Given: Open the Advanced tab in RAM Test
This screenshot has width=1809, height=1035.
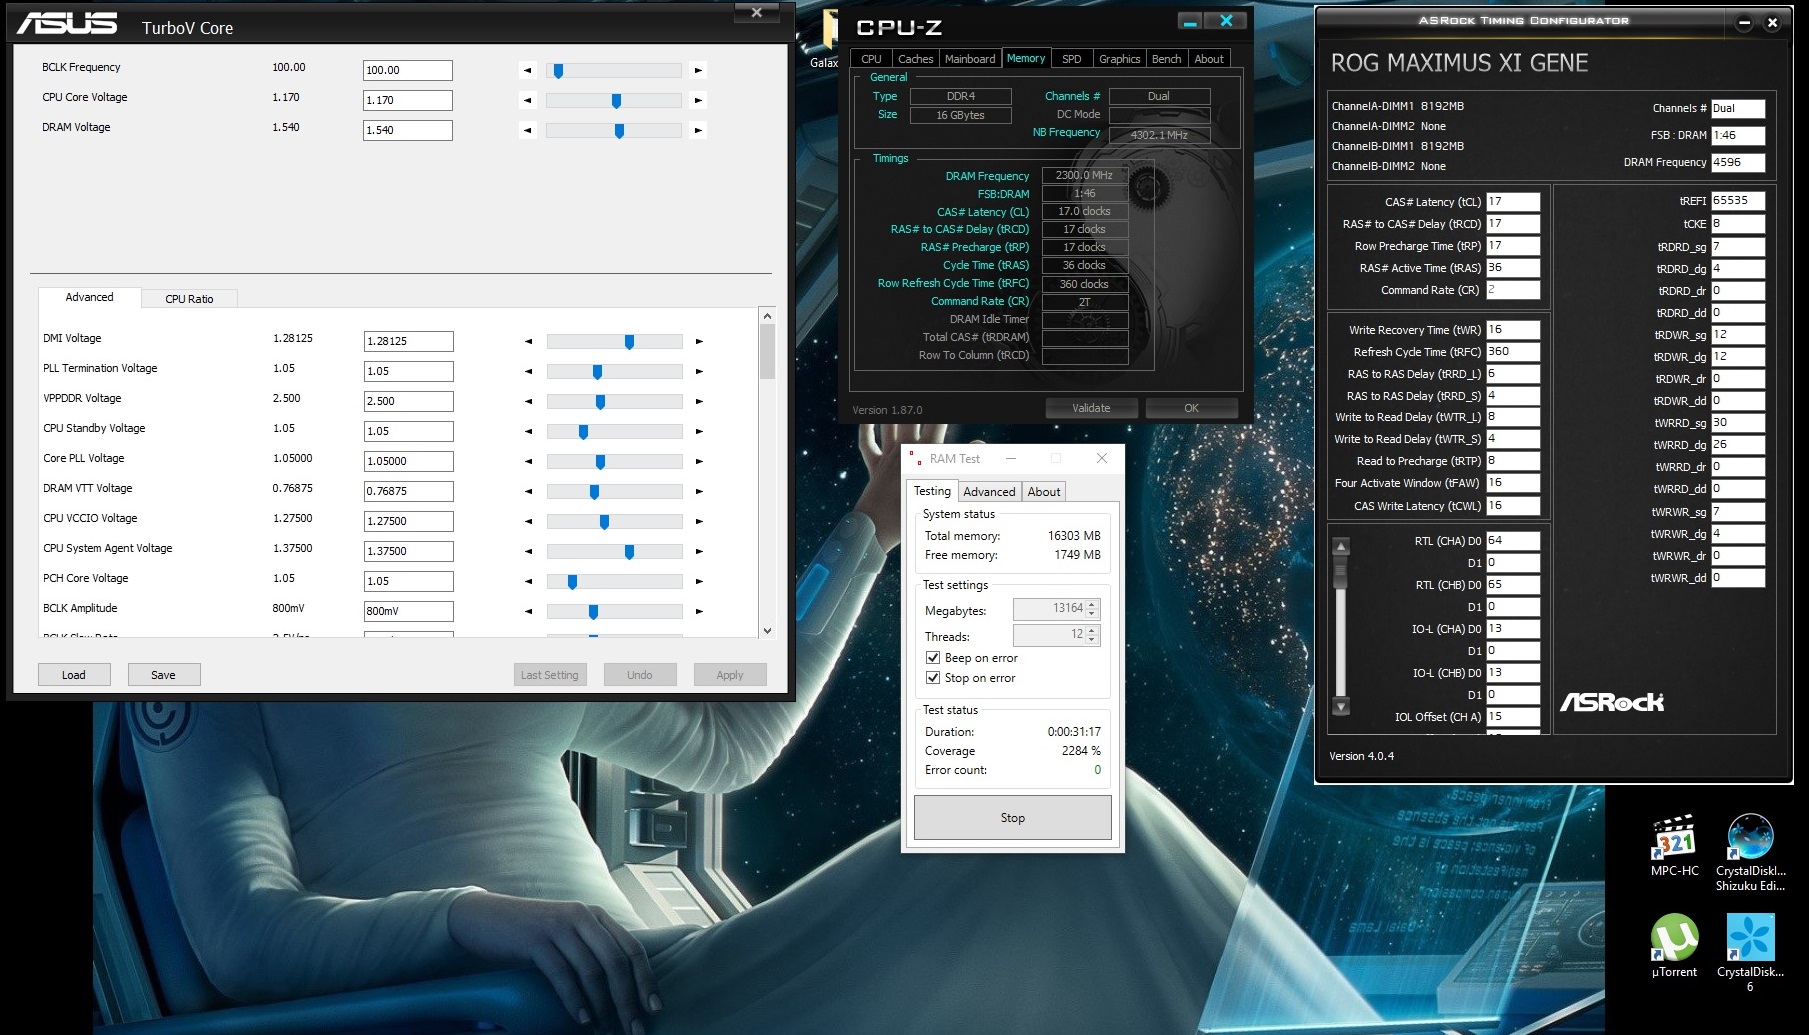Looking at the screenshot, I should pos(989,492).
